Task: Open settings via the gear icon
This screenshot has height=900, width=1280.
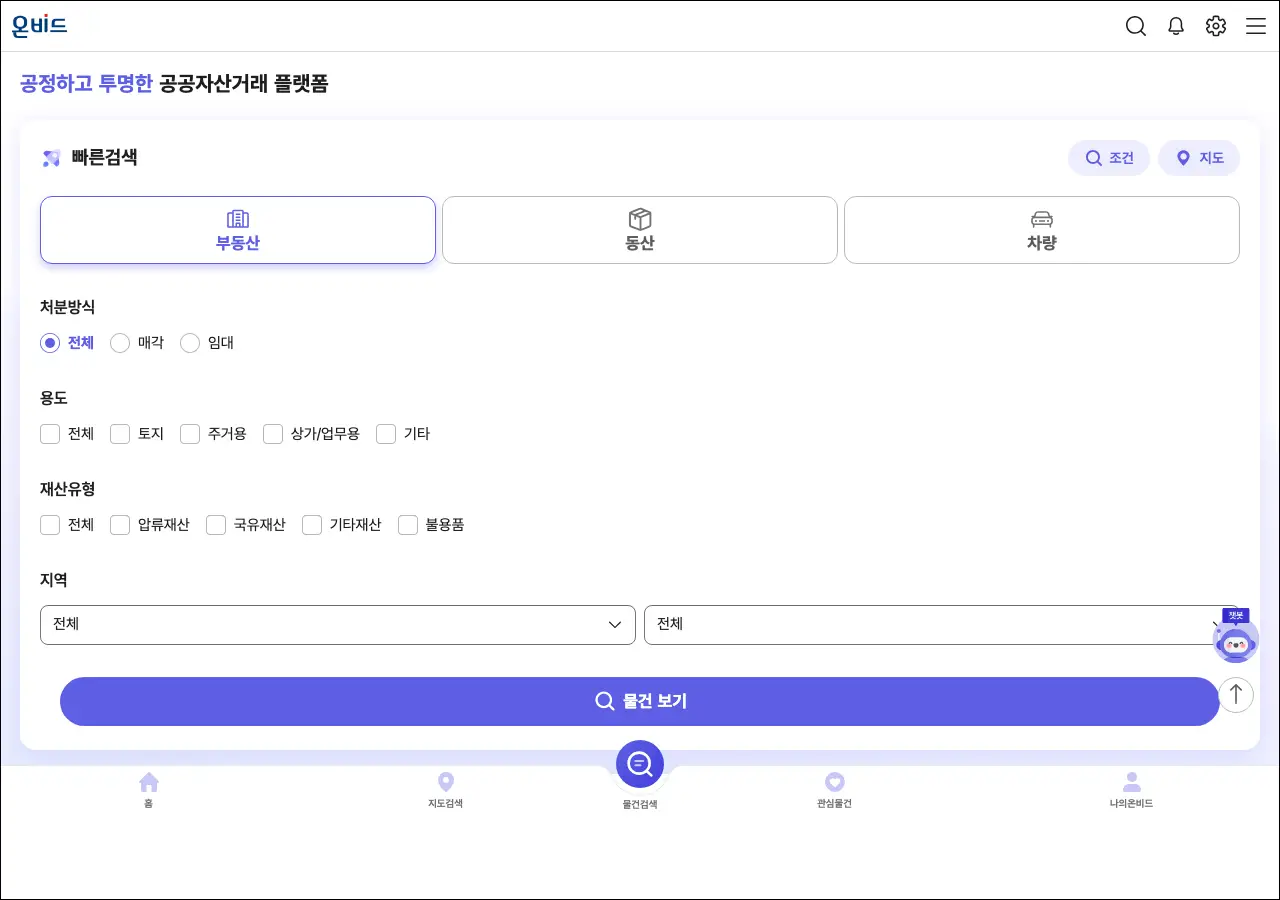Action: click(x=1216, y=26)
